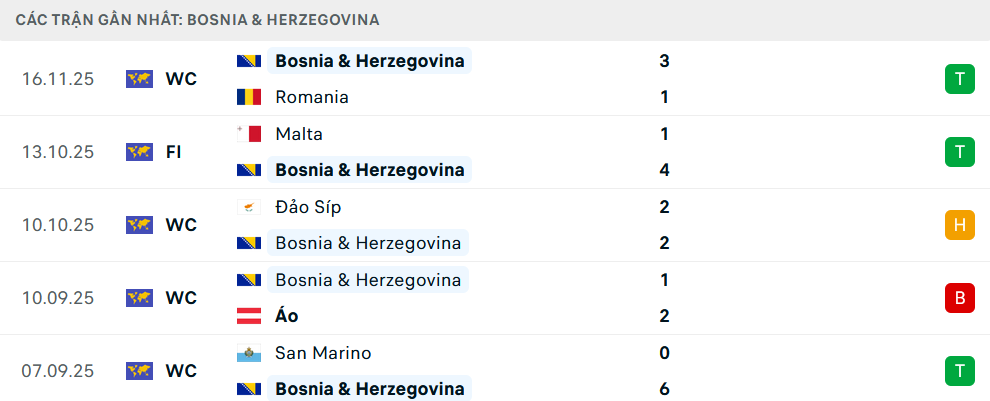Click the Malta flag icon
990x401 pixels.
249,134
